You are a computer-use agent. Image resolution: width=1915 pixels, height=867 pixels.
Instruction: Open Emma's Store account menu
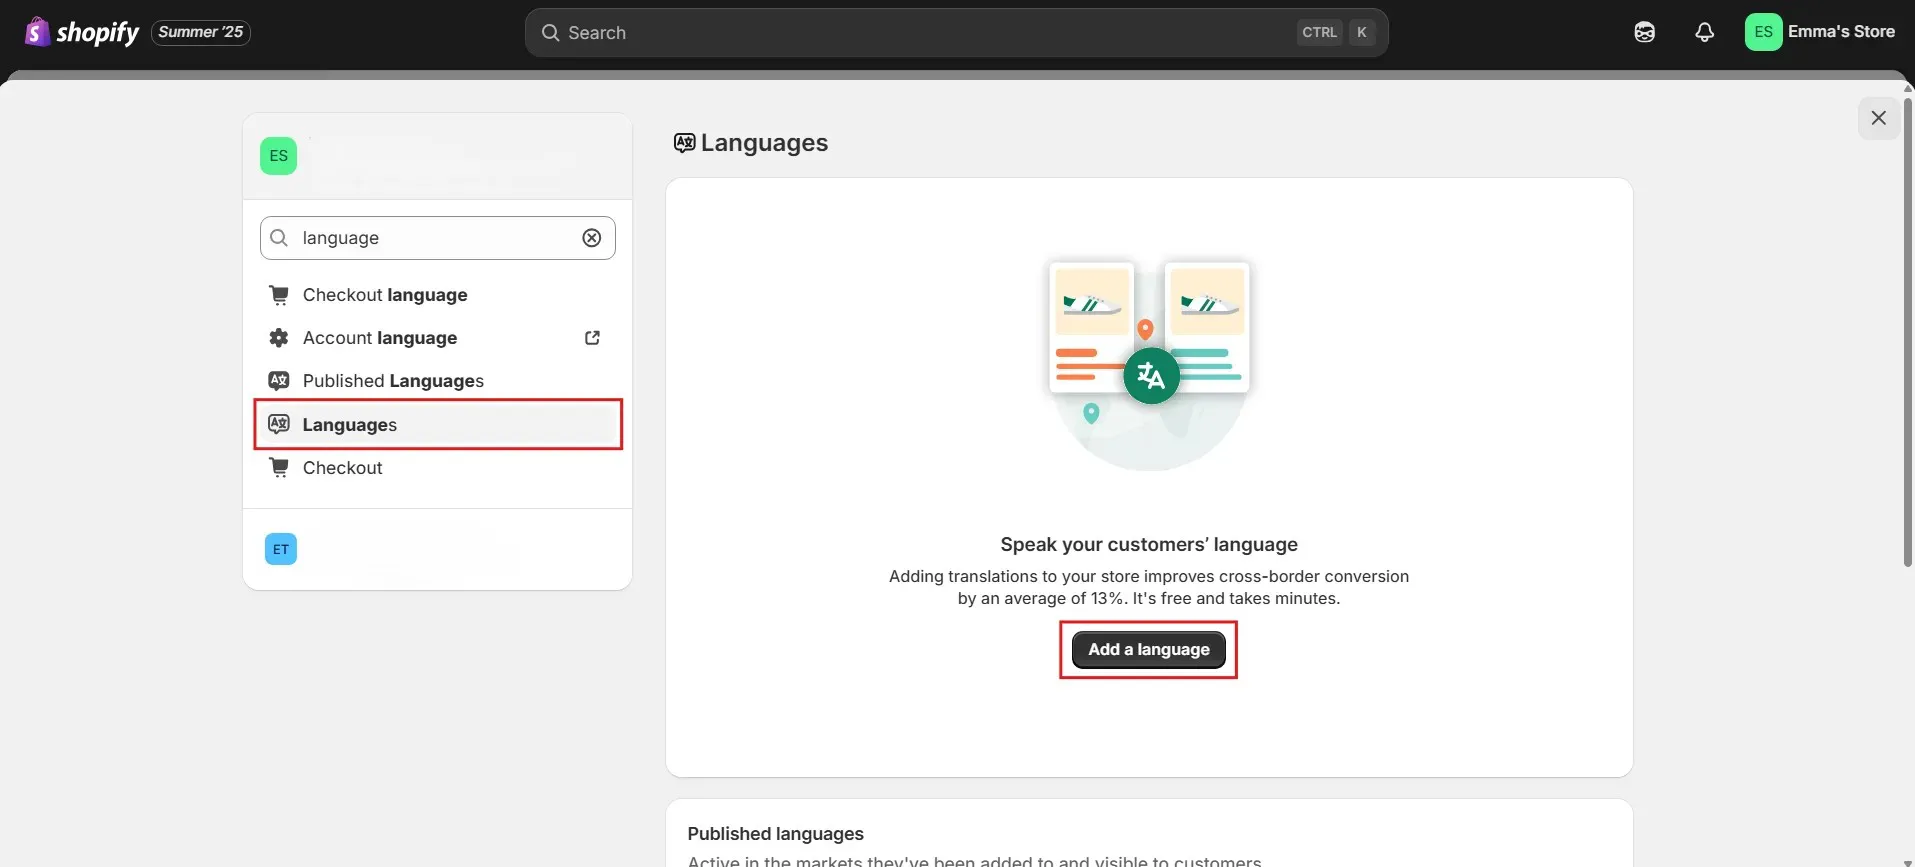pyautogui.click(x=1820, y=32)
